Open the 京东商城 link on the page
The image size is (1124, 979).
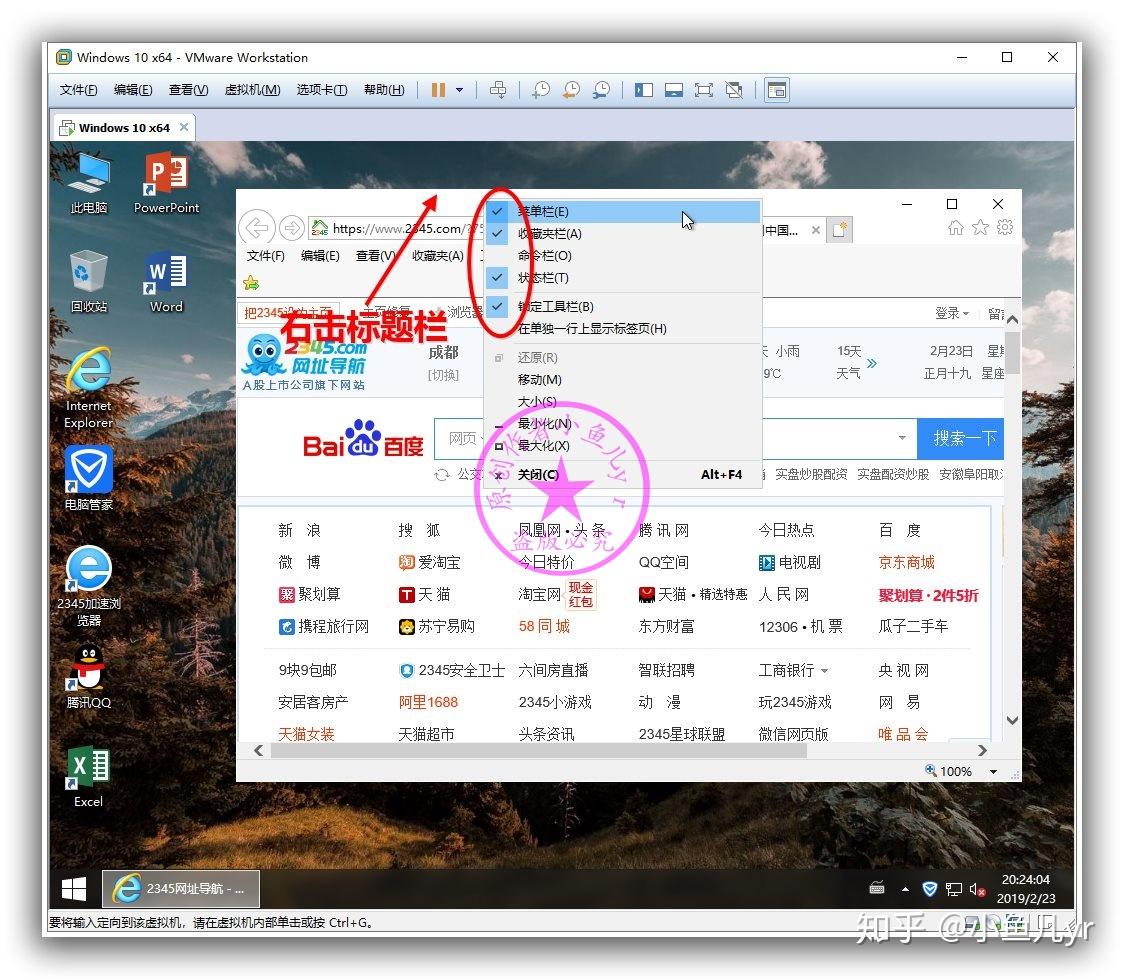[x=907, y=562]
